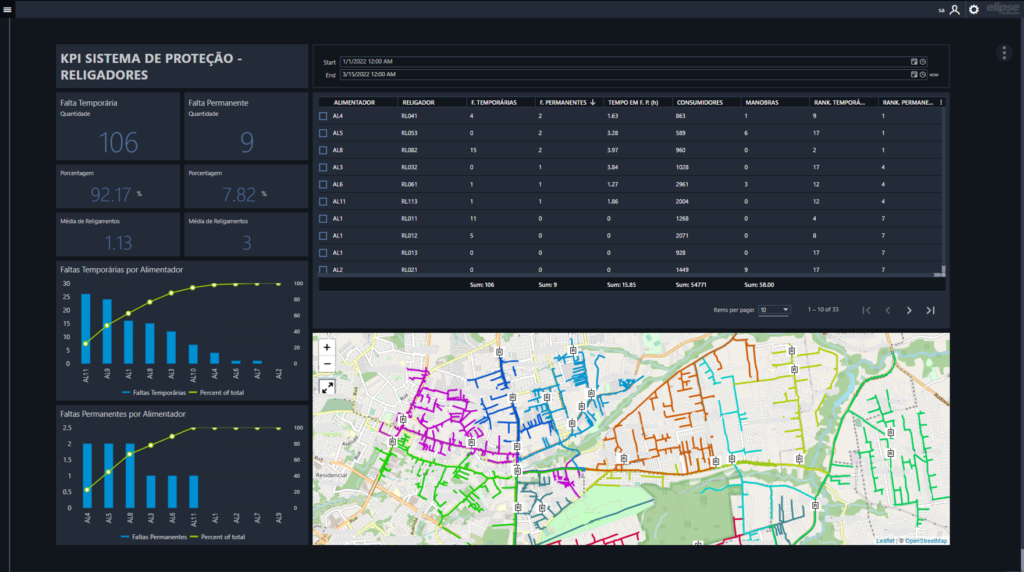The image size is (1024, 572).
Task: Open the settings gear icon
Action: (x=974, y=10)
